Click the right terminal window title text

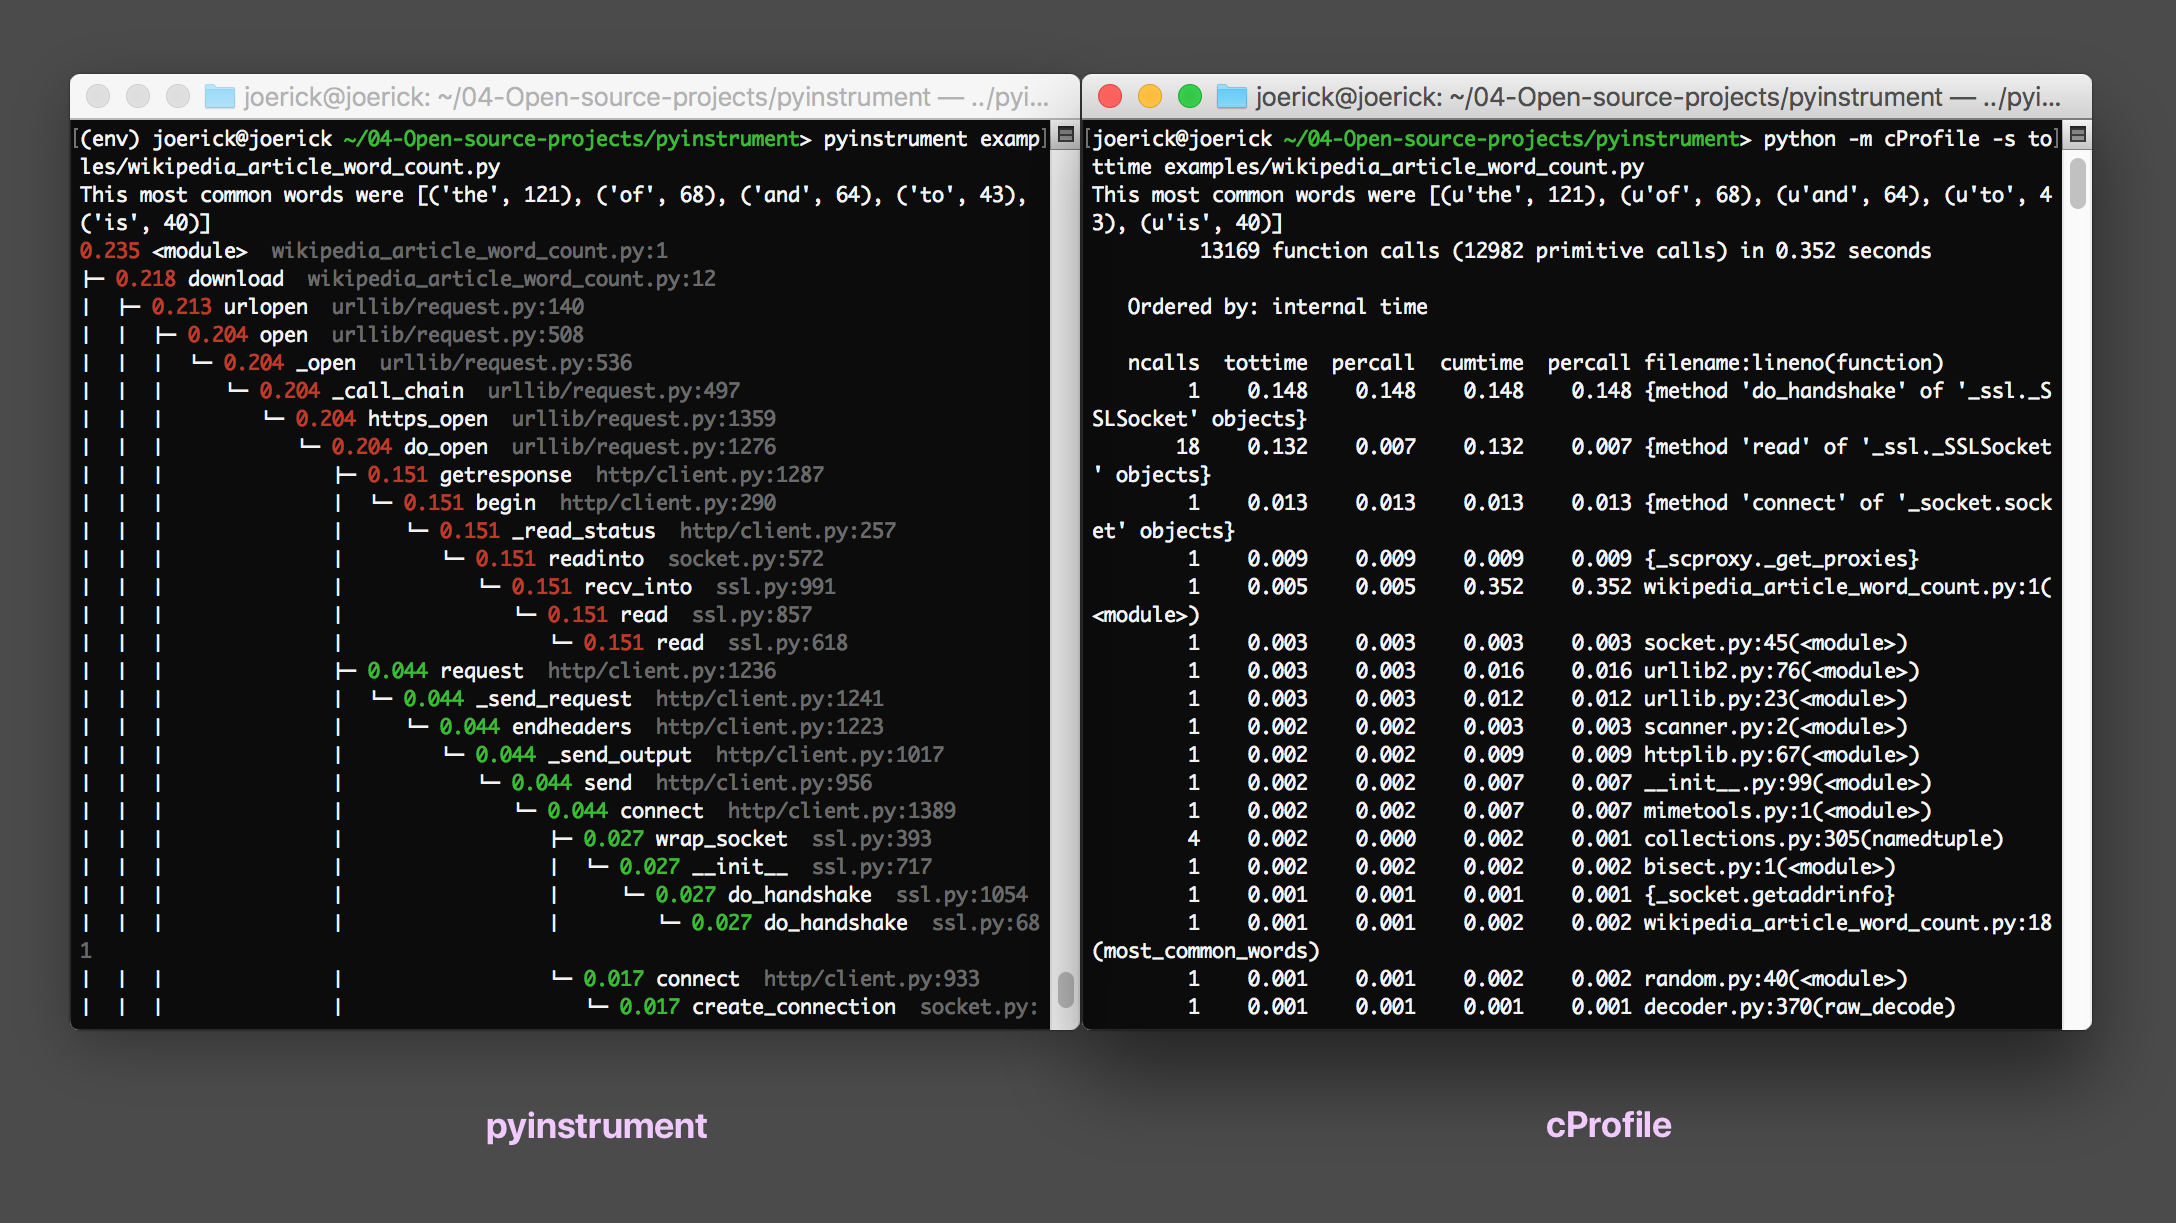click(1658, 97)
